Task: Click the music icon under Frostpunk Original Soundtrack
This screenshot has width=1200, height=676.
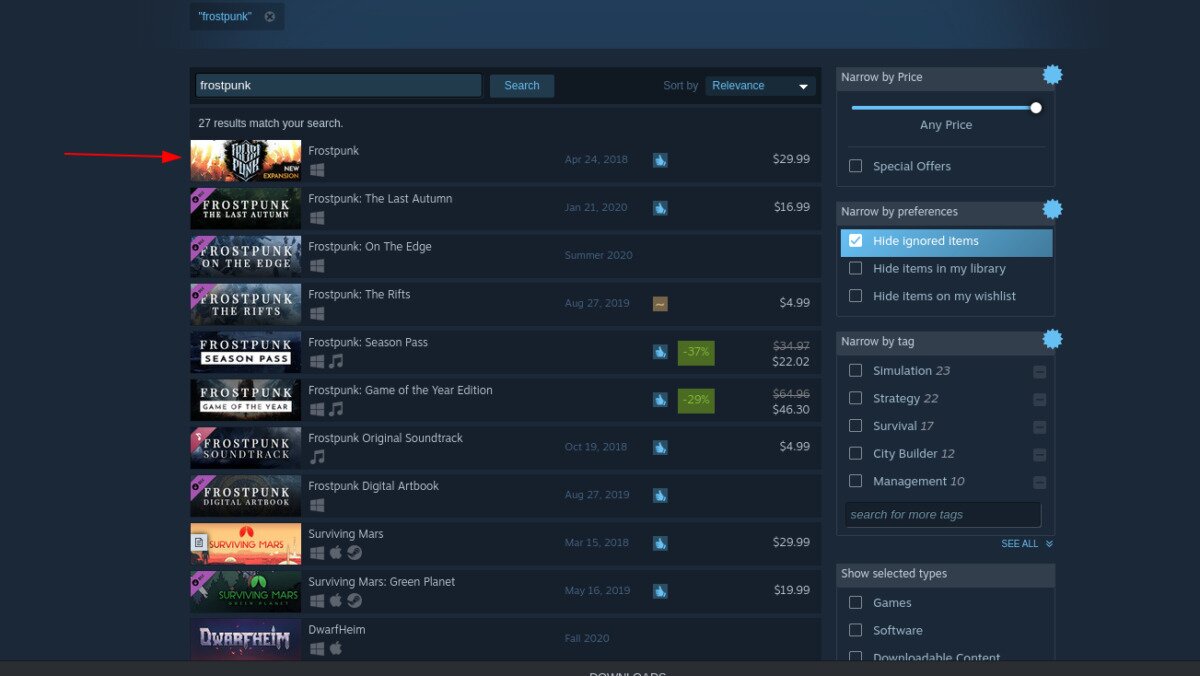Action: click(x=317, y=457)
